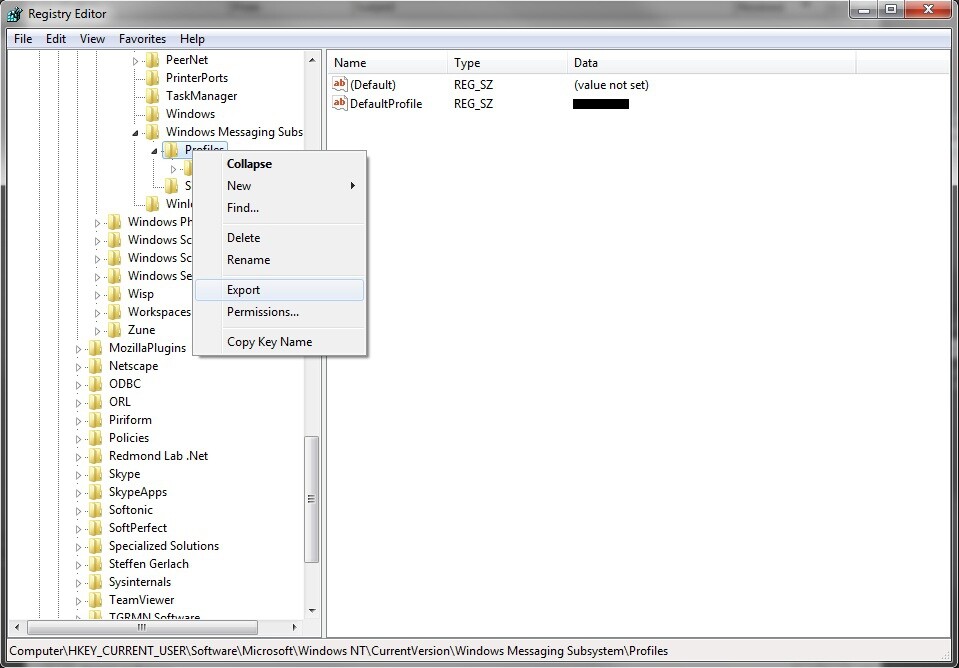Image resolution: width=959 pixels, height=668 pixels.
Task: Open the Favorites menu
Action: coord(142,38)
